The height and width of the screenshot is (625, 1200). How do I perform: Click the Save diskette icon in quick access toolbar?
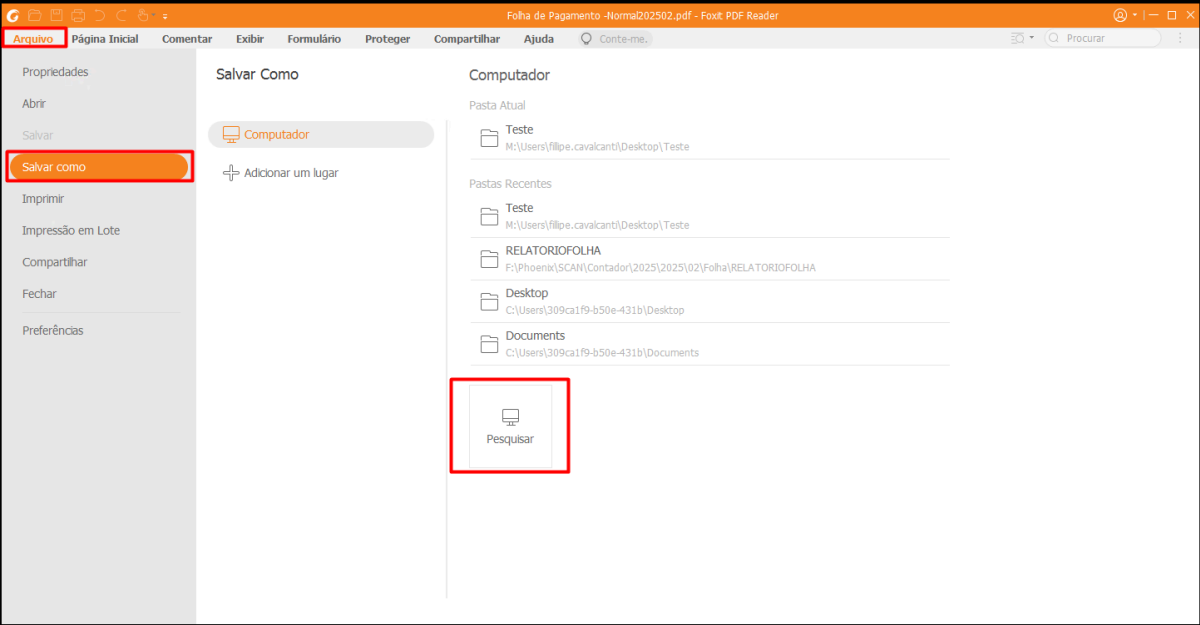point(56,15)
